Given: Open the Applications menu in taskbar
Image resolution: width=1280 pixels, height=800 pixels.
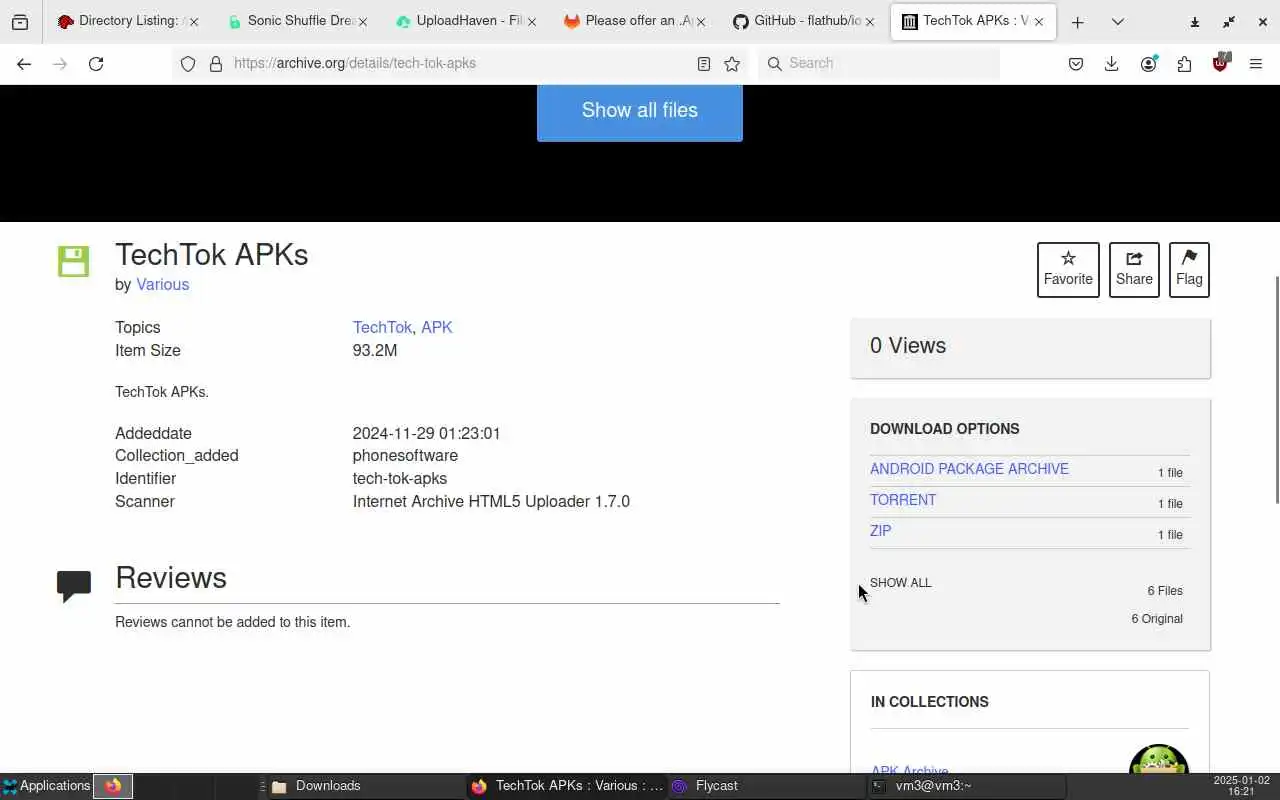Looking at the screenshot, I should [47, 786].
